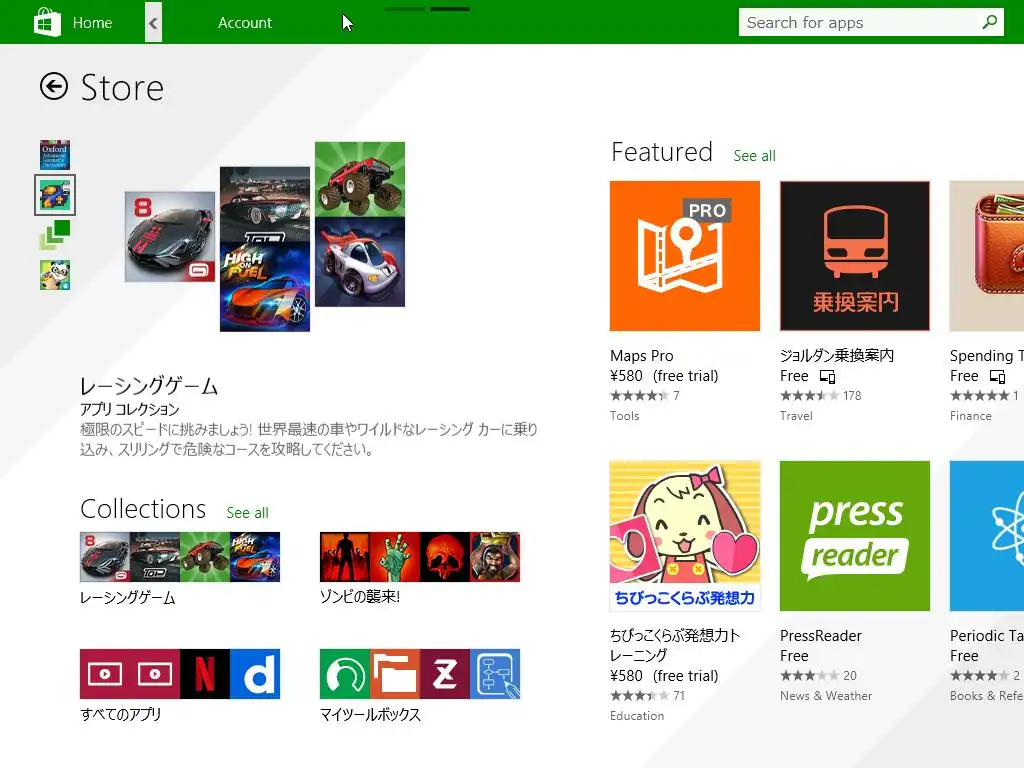Click the すべてのアプリ collection label
Screen dimensions: 1024x768
[x=120, y=714]
